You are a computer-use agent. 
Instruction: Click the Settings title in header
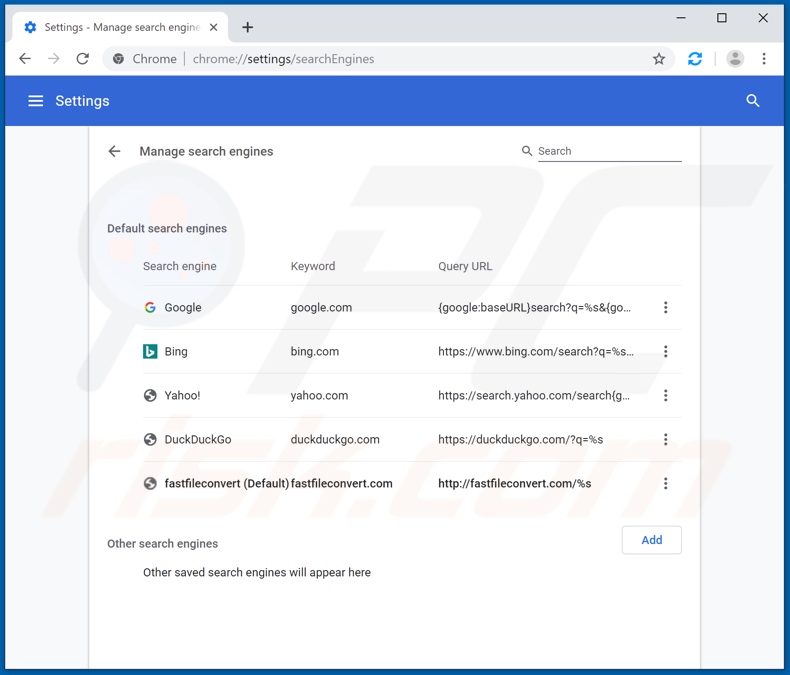[x=82, y=101]
